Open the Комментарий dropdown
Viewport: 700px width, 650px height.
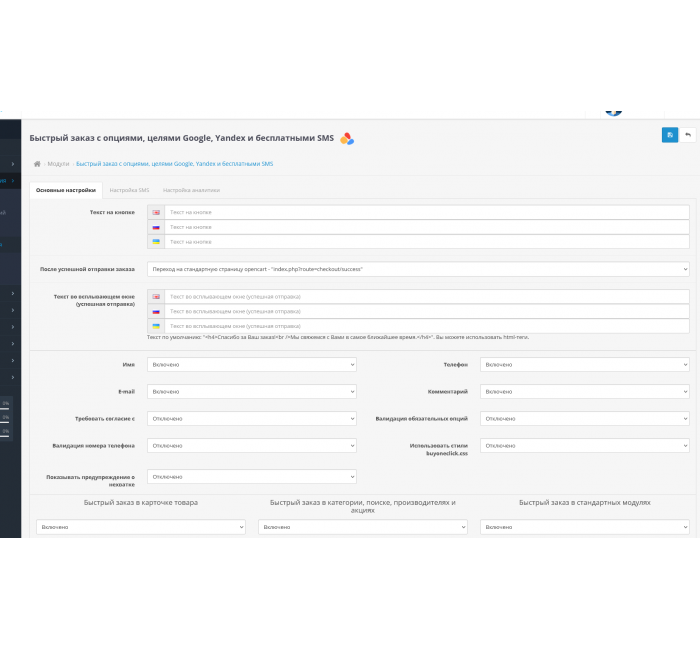585,392
